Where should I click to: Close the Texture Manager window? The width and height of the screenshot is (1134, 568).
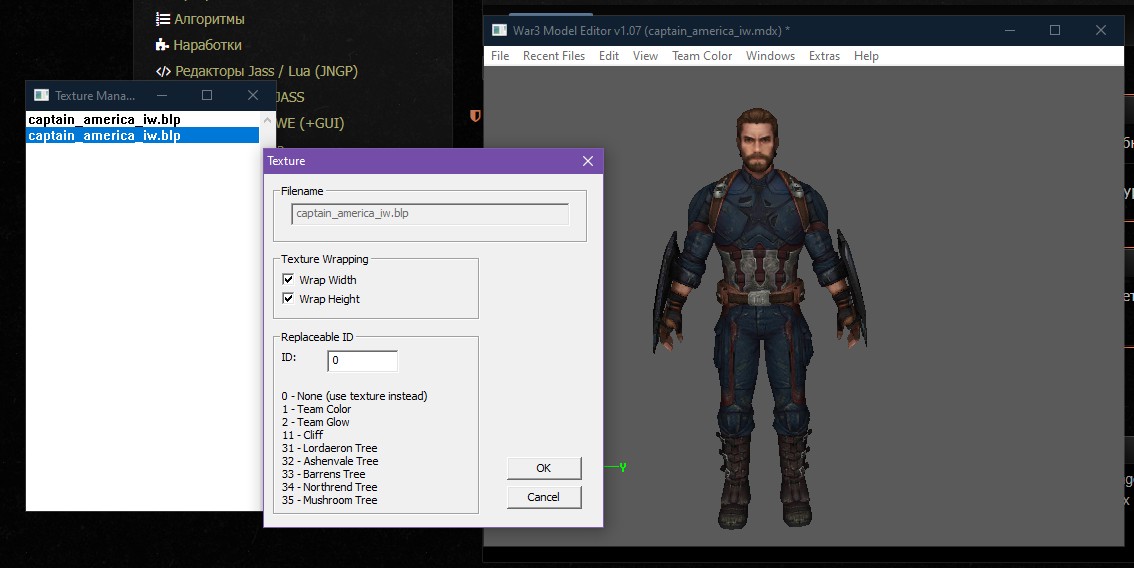click(x=252, y=95)
